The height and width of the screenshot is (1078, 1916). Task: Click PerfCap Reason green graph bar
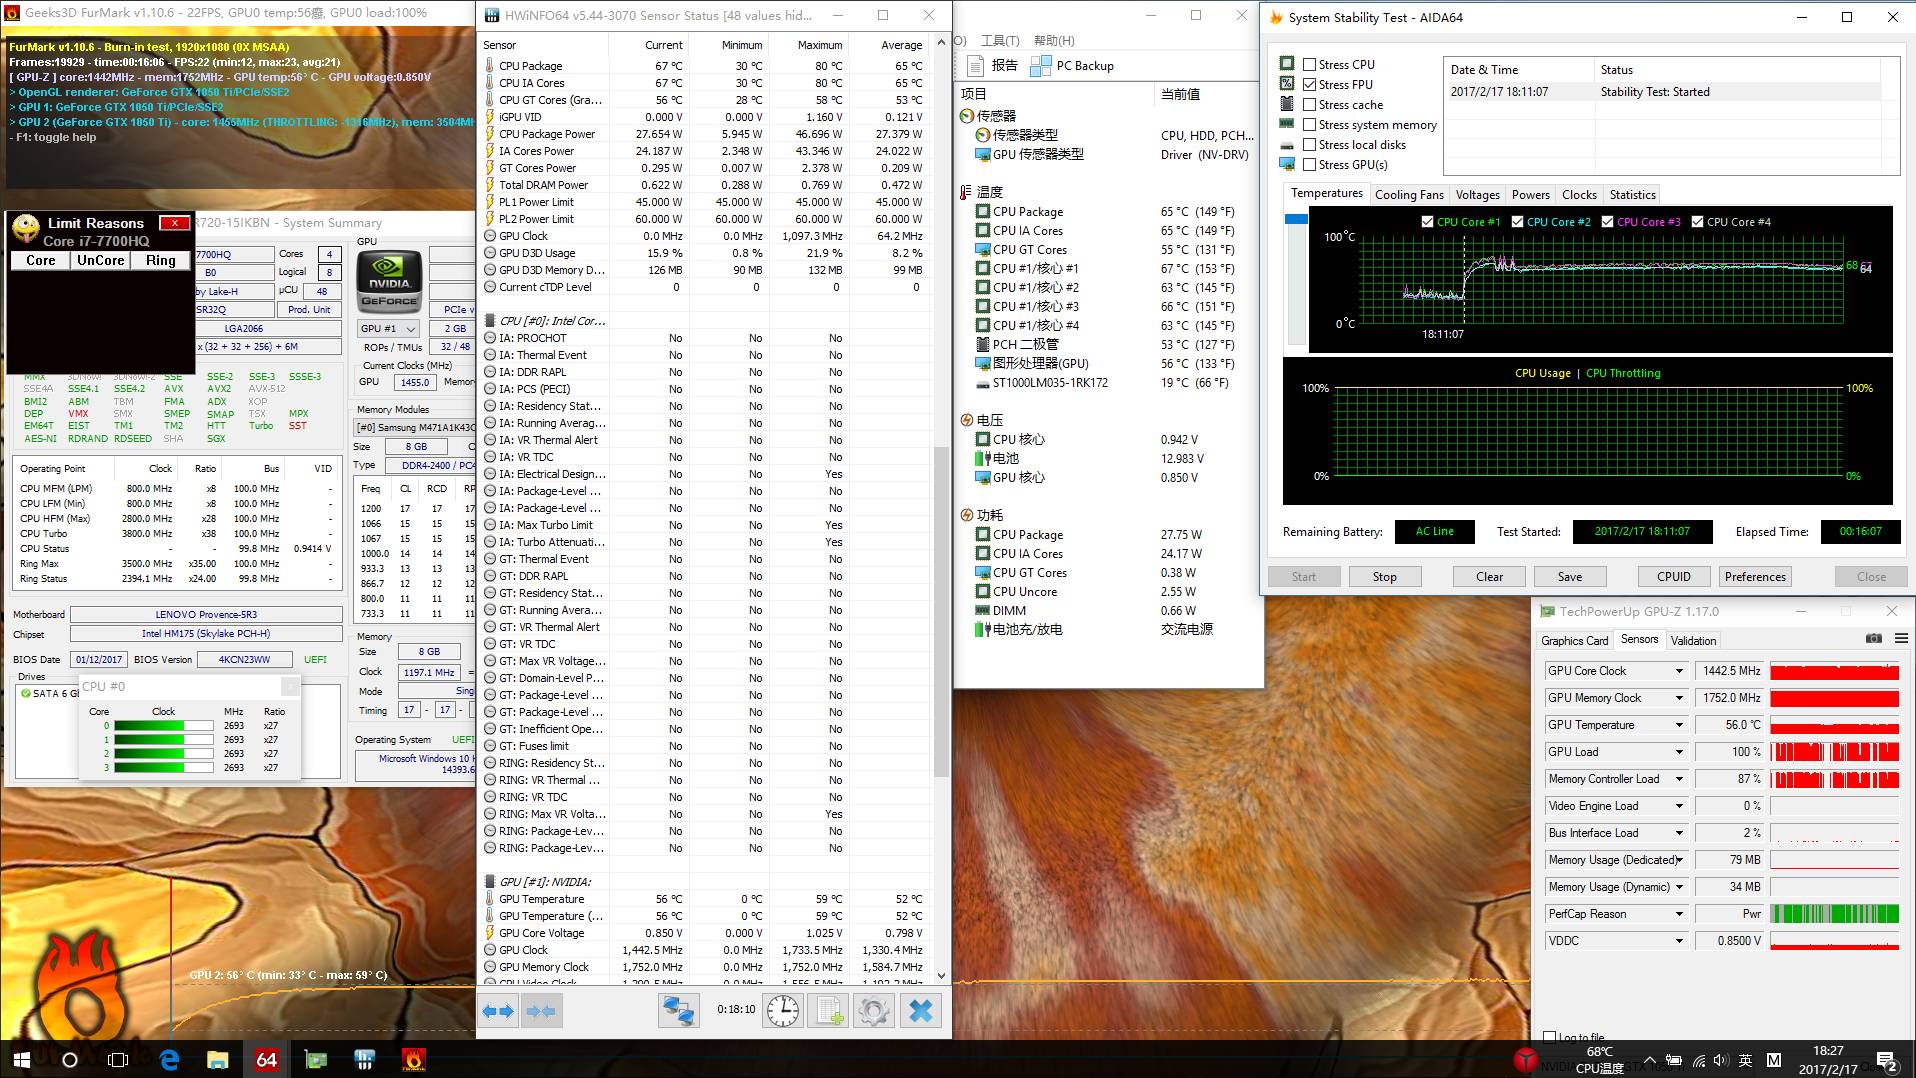tap(1834, 914)
